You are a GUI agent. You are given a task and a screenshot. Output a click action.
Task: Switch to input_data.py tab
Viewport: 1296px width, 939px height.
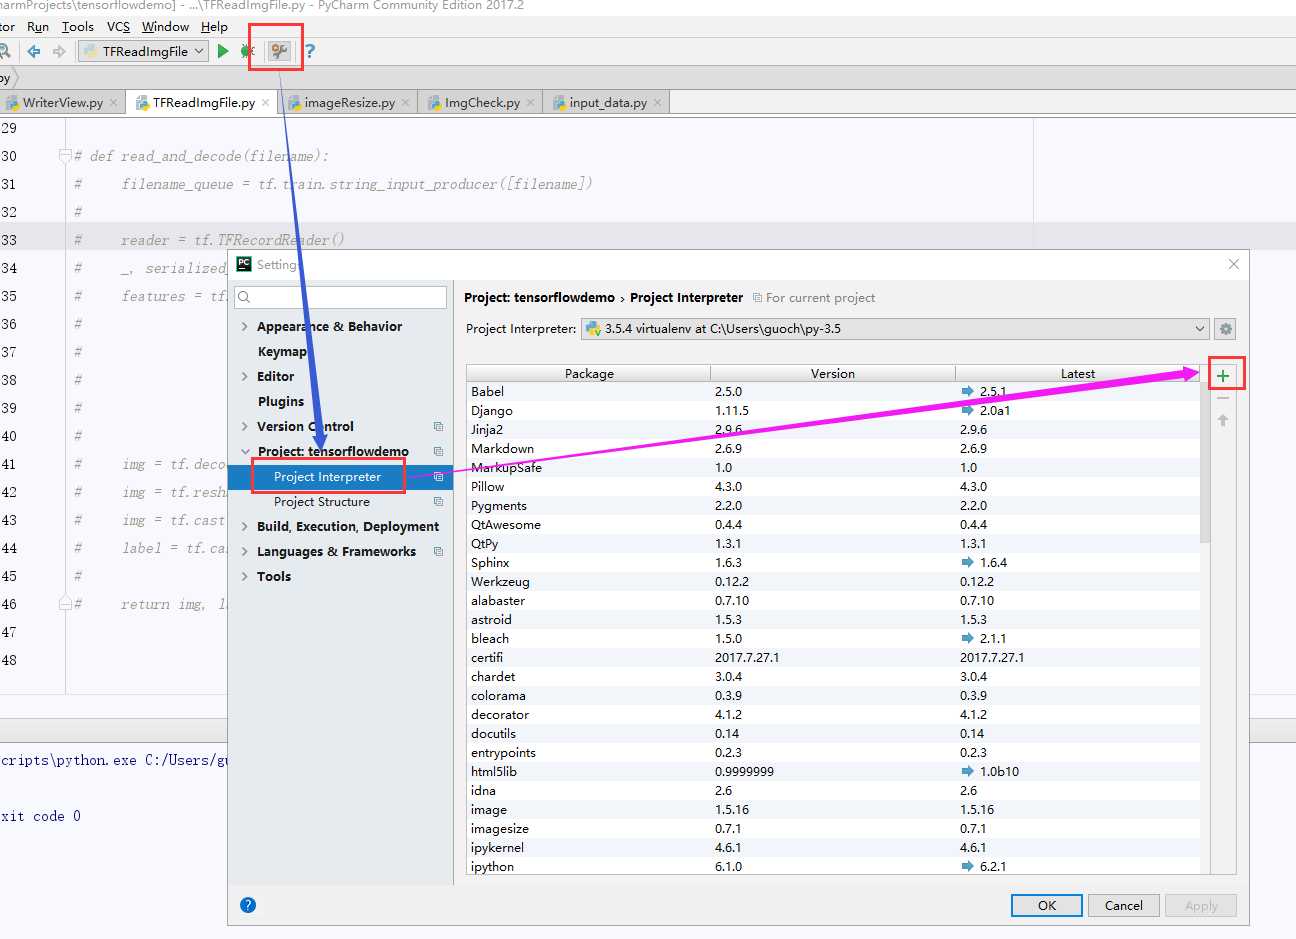(608, 103)
